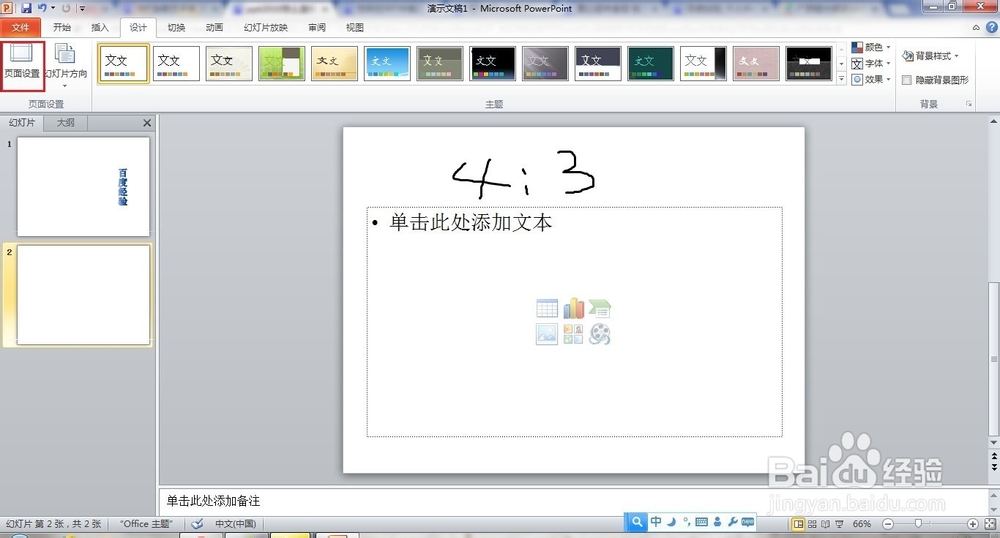Close the slides/outline pane
Image resolution: width=1000 pixels, height=538 pixels.
147,123
